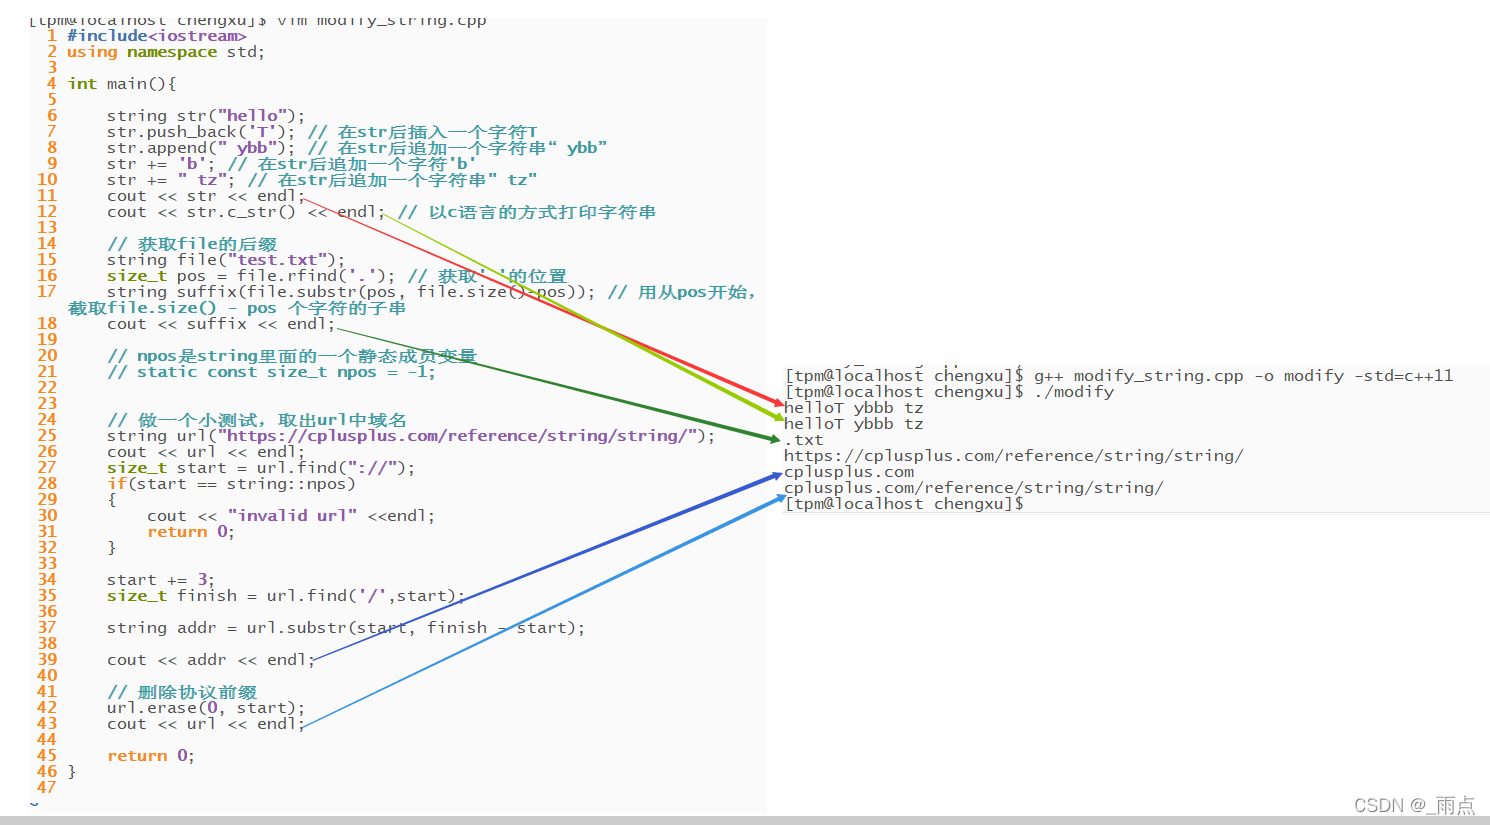The height and width of the screenshot is (825, 1490).
Task: Select the '.txt' terminal output line
Action: (804, 440)
